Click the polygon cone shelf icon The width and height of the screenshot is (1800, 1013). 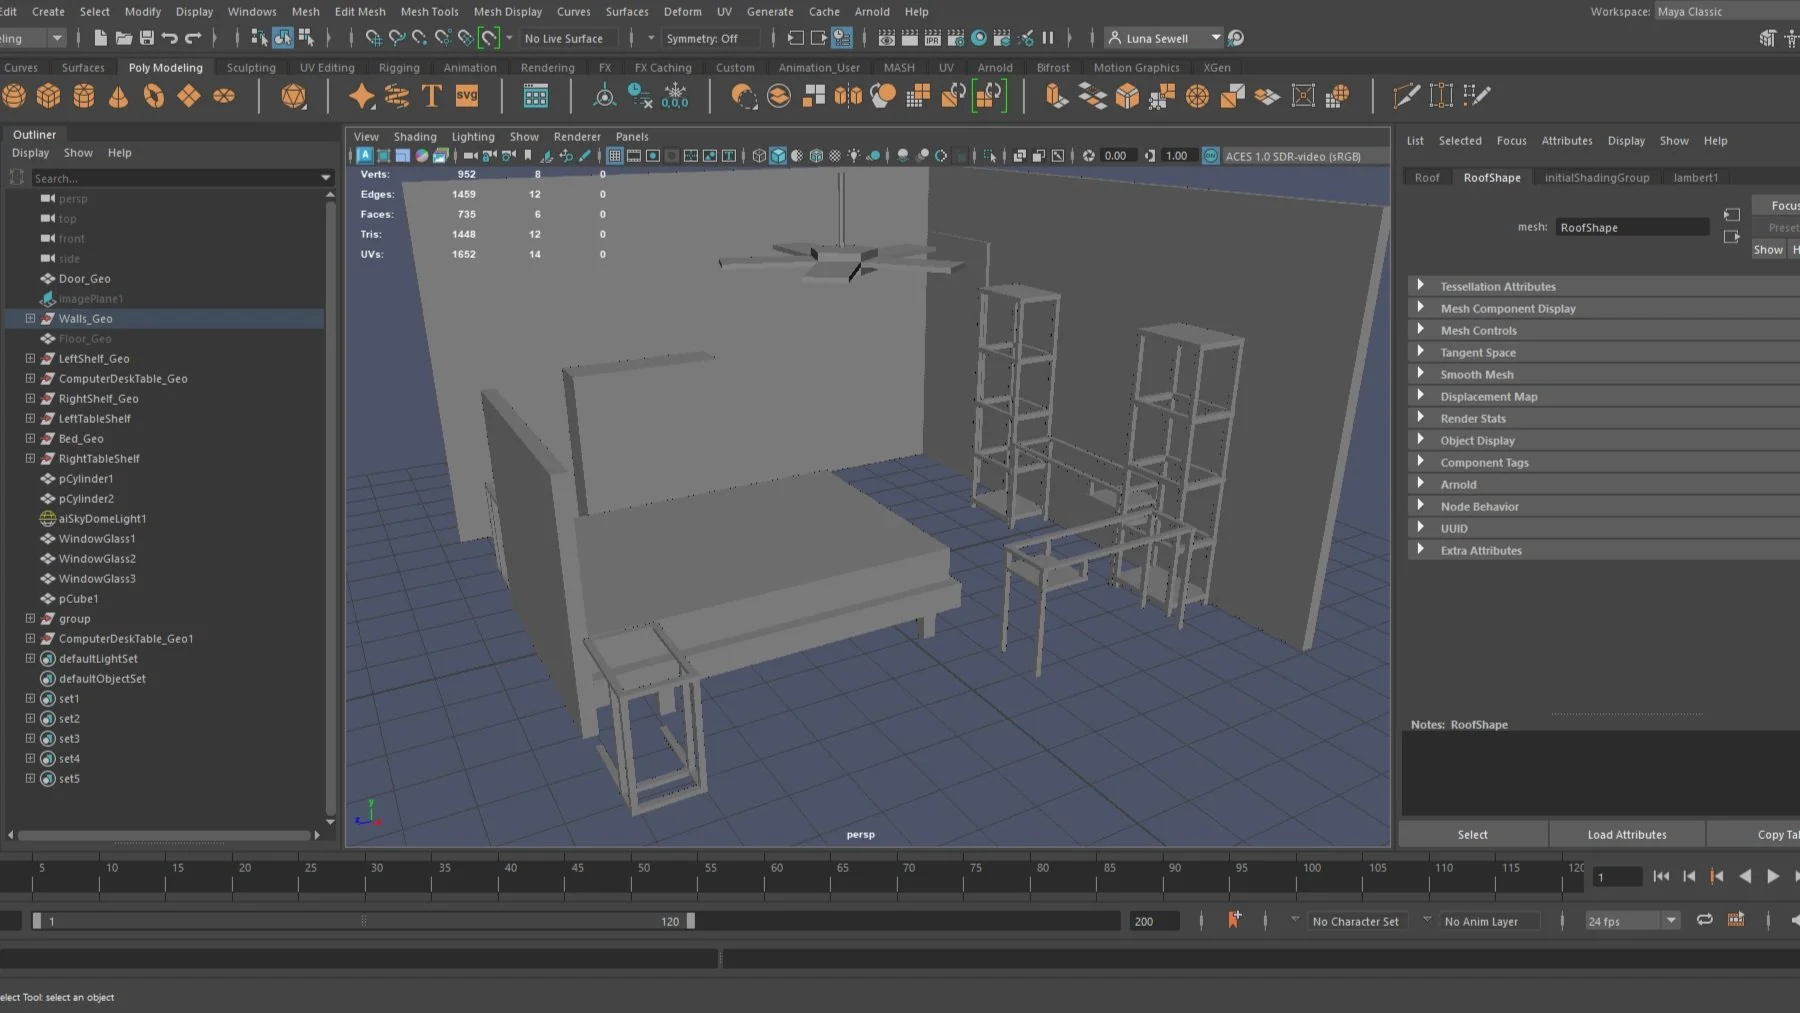point(118,96)
